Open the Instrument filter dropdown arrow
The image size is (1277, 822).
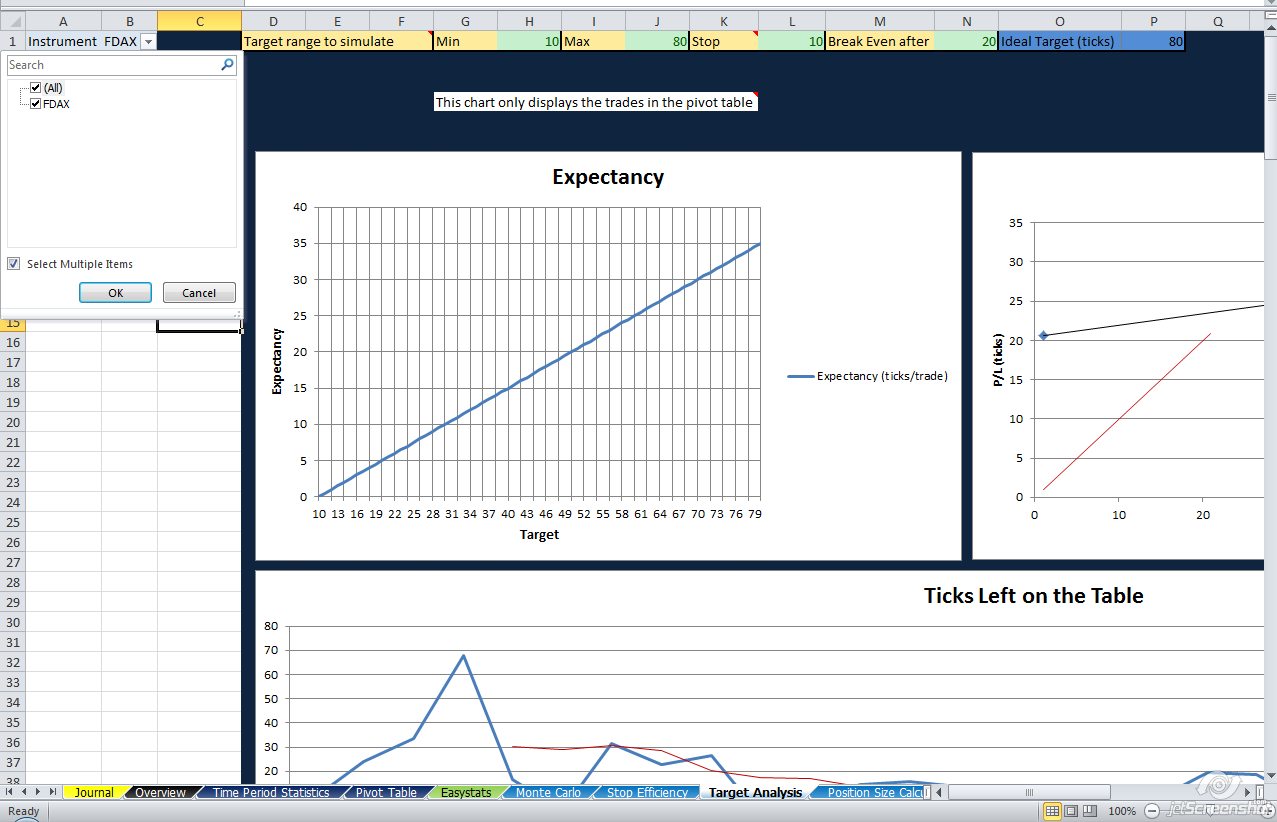pyautogui.click(x=148, y=41)
